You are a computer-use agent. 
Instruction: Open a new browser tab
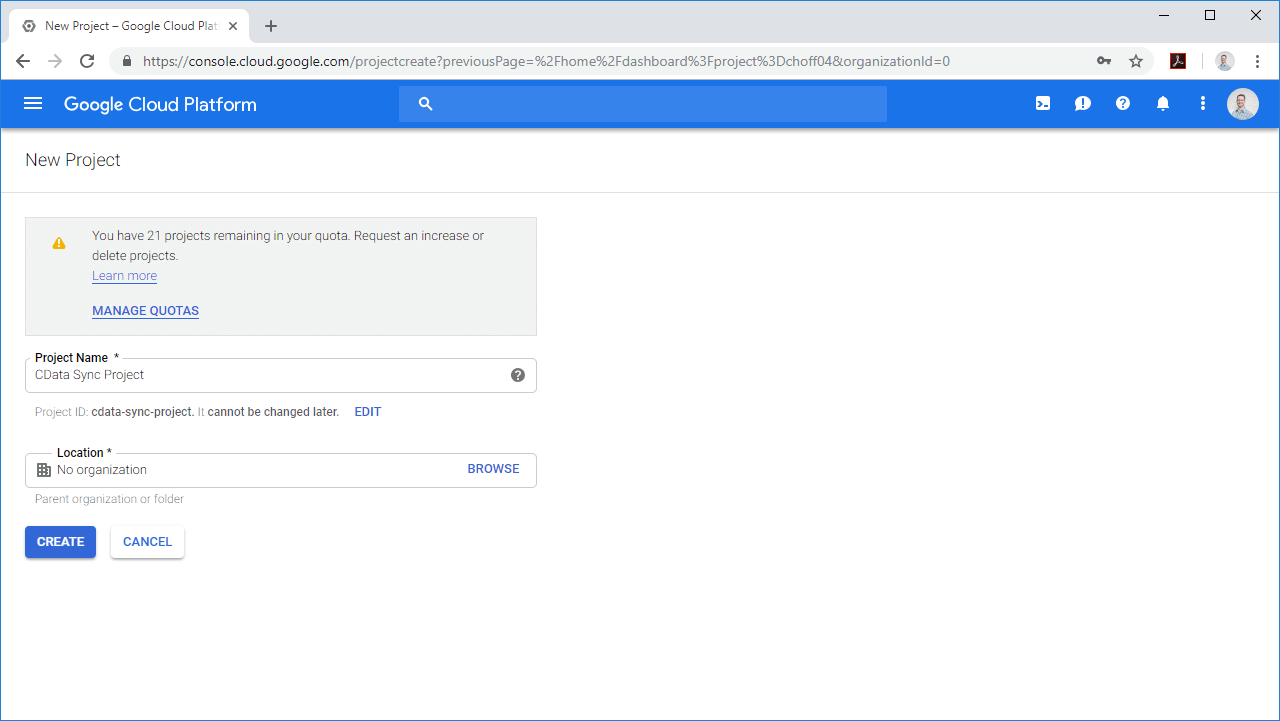[x=271, y=26]
